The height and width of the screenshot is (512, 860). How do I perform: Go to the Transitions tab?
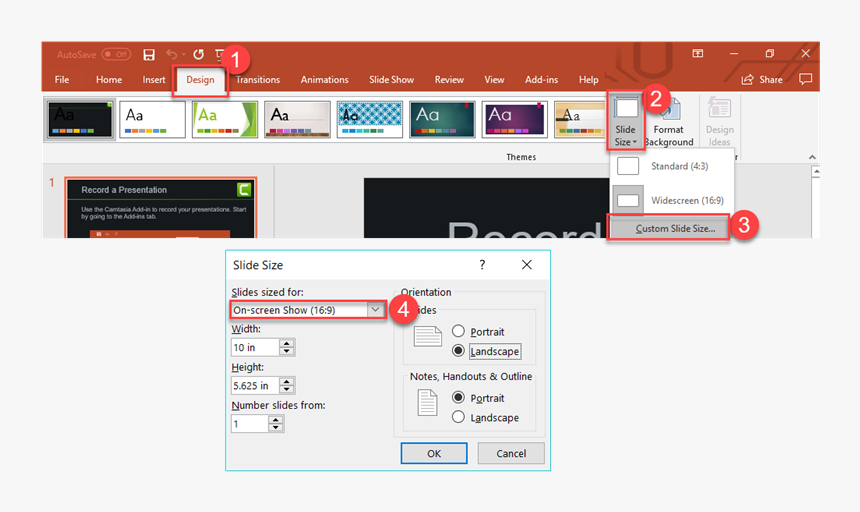tap(258, 79)
